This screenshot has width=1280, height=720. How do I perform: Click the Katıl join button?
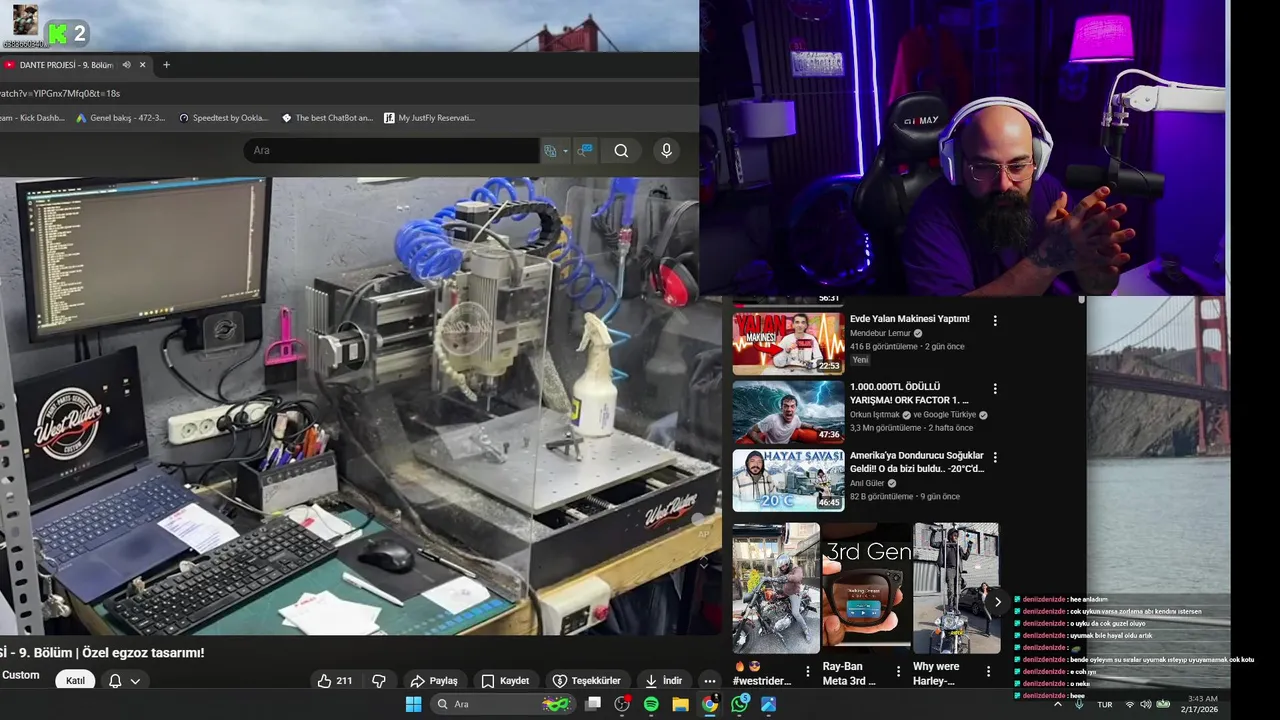[x=75, y=681]
